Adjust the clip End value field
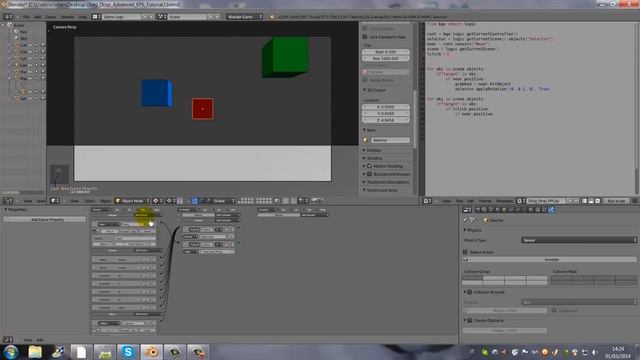The width and height of the screenshot is (640, 360). [x=386, y=58]
